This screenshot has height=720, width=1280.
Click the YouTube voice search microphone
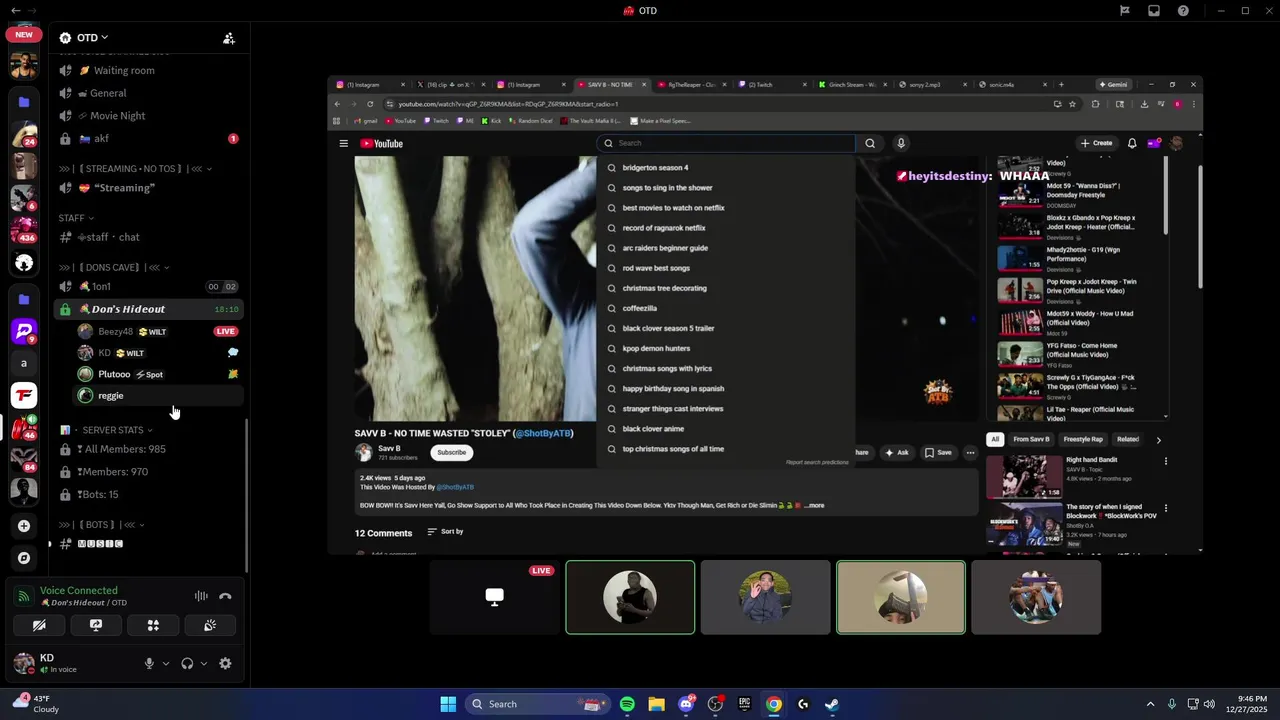click(x=901, y=143)
